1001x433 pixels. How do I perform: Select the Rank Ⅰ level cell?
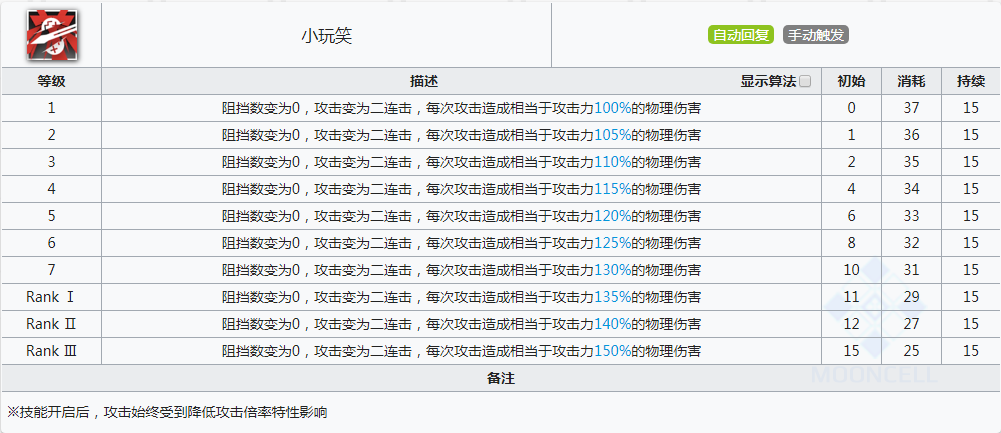[51, 297]
